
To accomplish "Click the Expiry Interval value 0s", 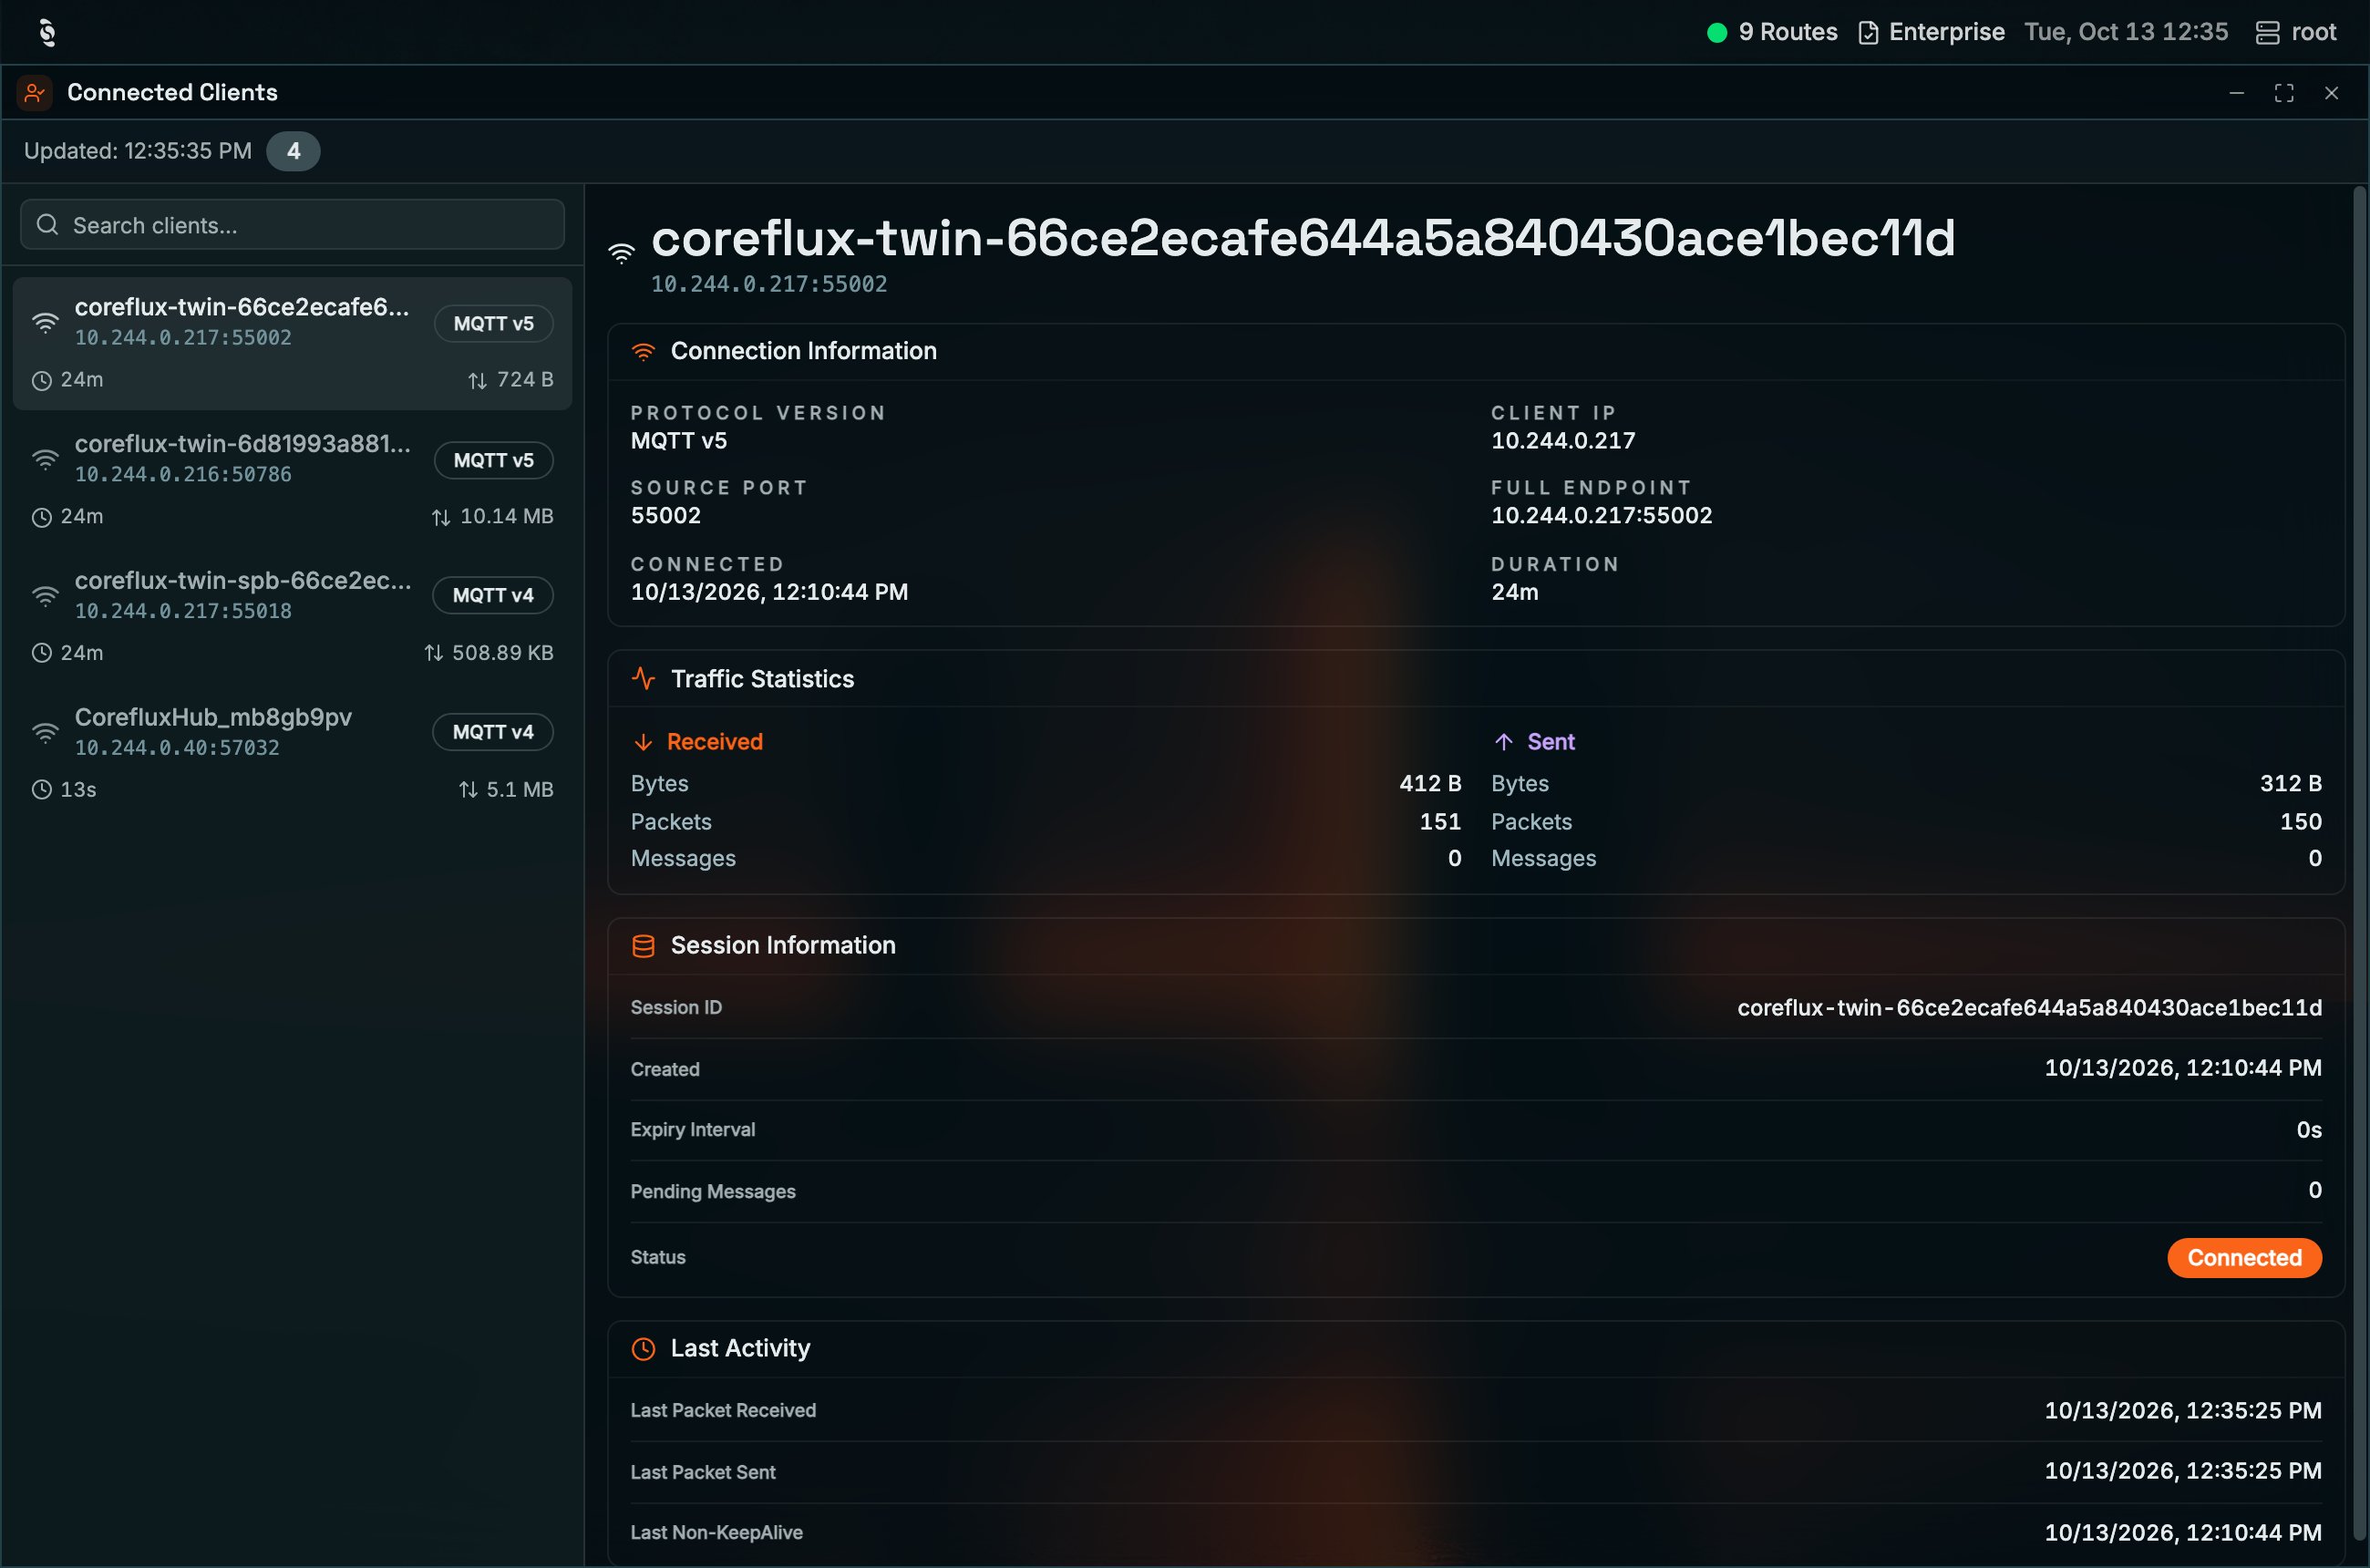I will pos(2309,1130).
